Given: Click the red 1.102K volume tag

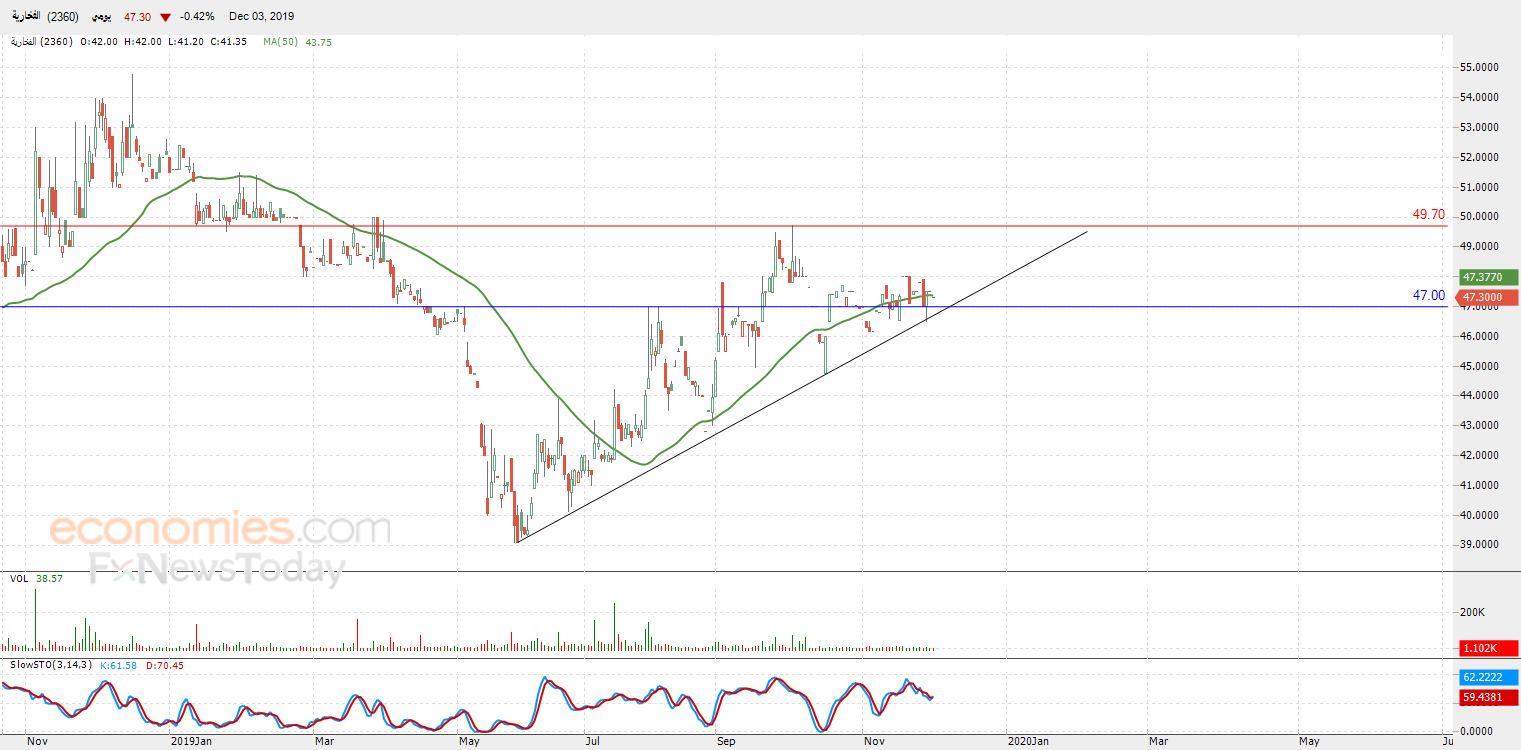Looking at the screenshot, I should click(x=1486, y=647).
